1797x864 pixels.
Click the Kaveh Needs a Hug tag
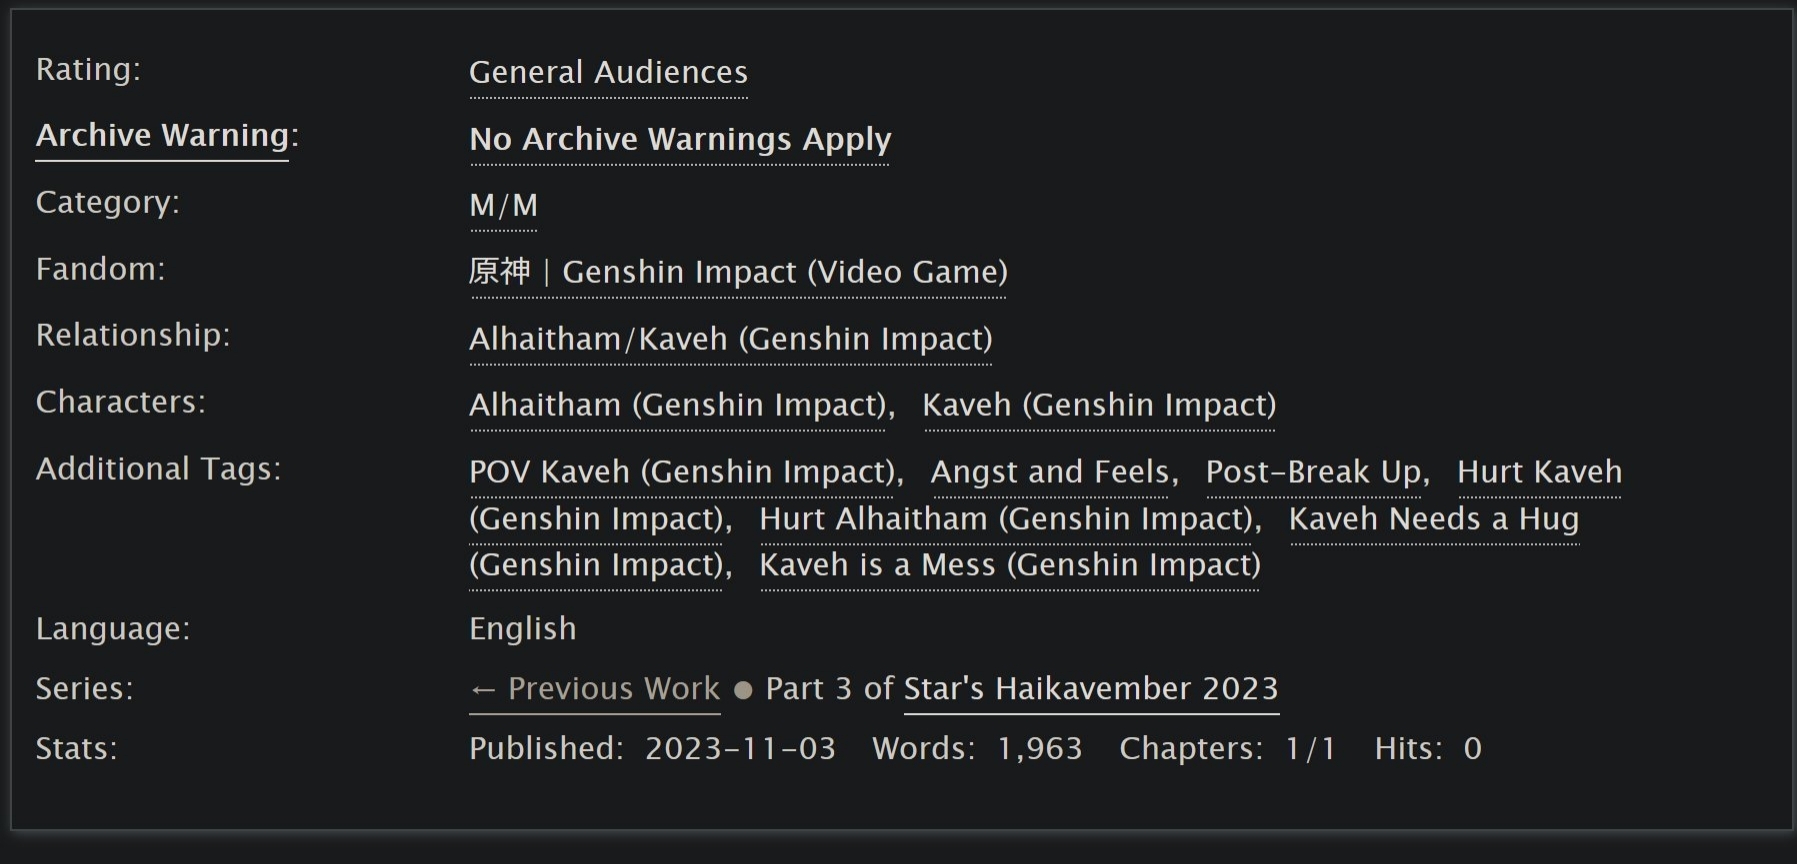1433,519
